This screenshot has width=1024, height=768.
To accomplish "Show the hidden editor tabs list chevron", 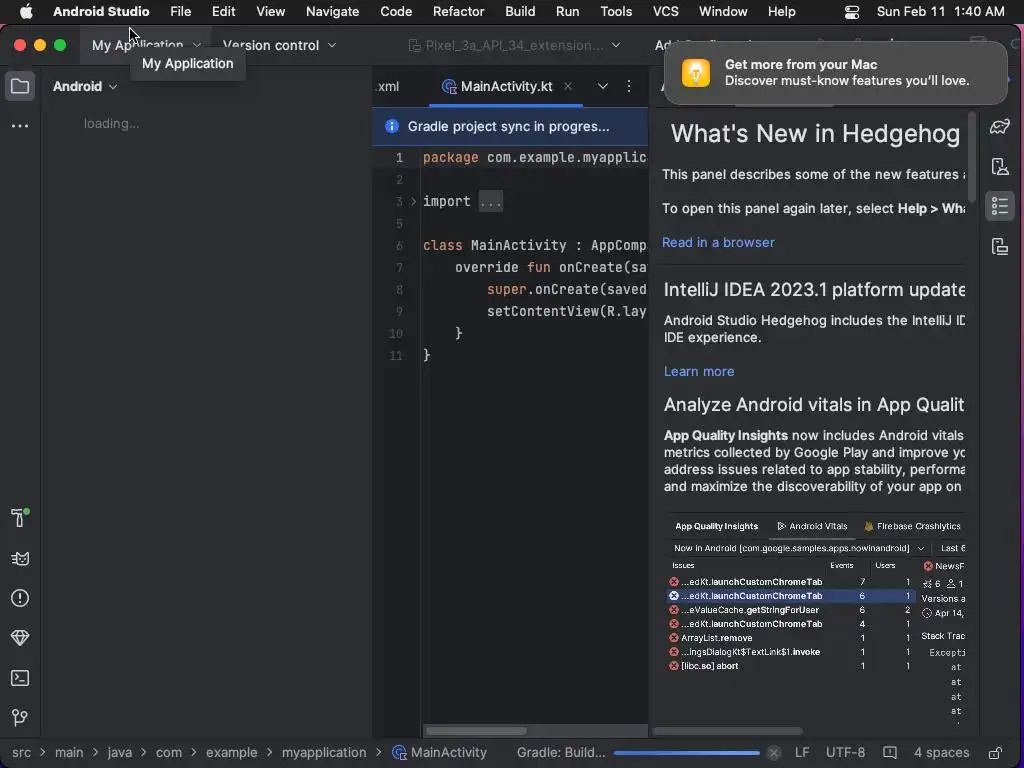I will point(603,86).
